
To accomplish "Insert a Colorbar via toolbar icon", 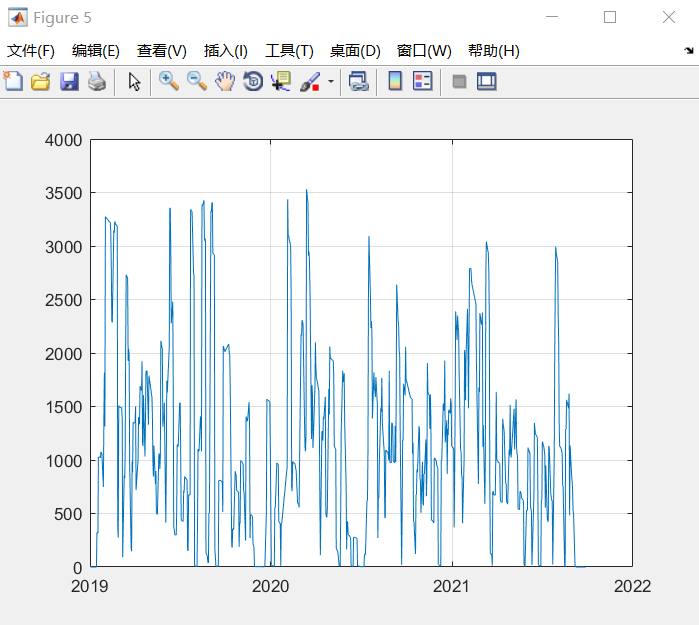I will [395, 82].
